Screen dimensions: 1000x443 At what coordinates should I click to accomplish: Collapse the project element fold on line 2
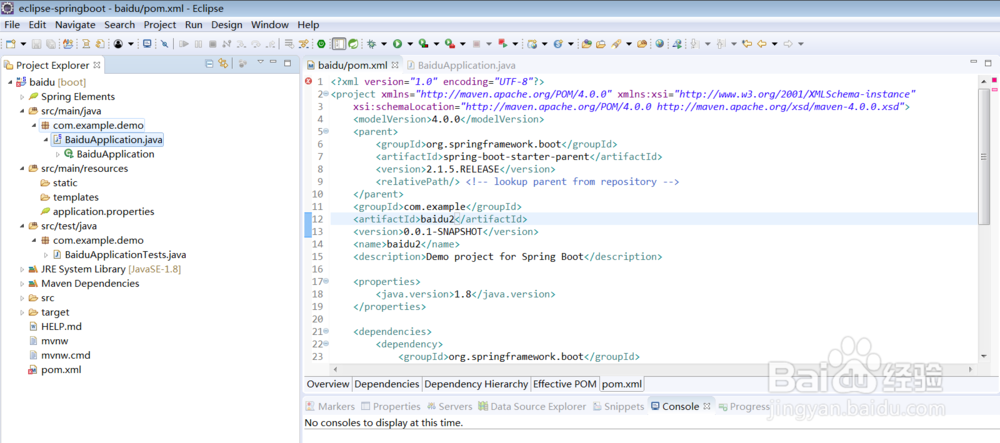pos(327,94)
